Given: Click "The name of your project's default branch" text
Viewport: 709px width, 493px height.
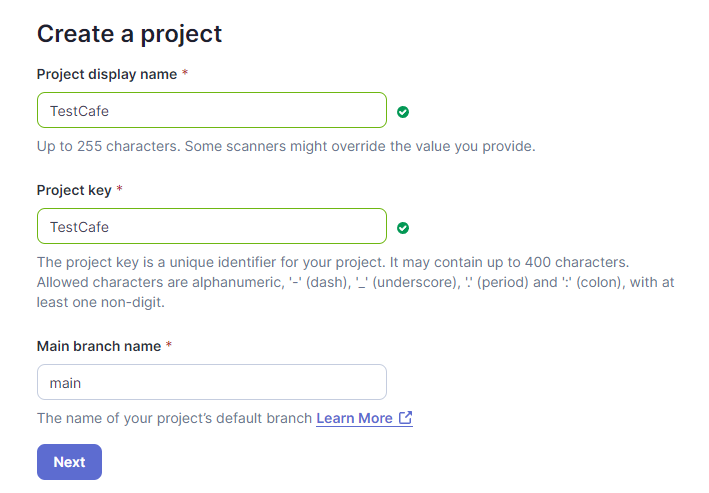Looking at the screenshot, I should (x=174, y=418).
